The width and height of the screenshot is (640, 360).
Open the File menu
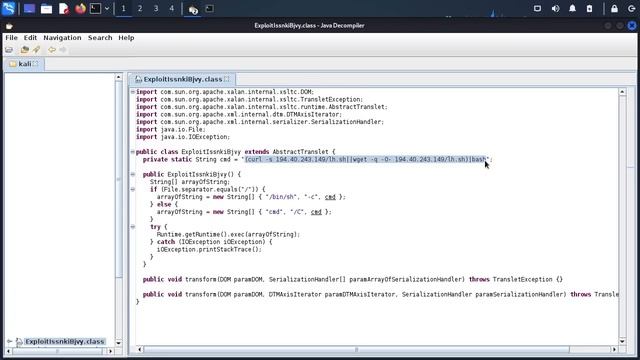11,38
